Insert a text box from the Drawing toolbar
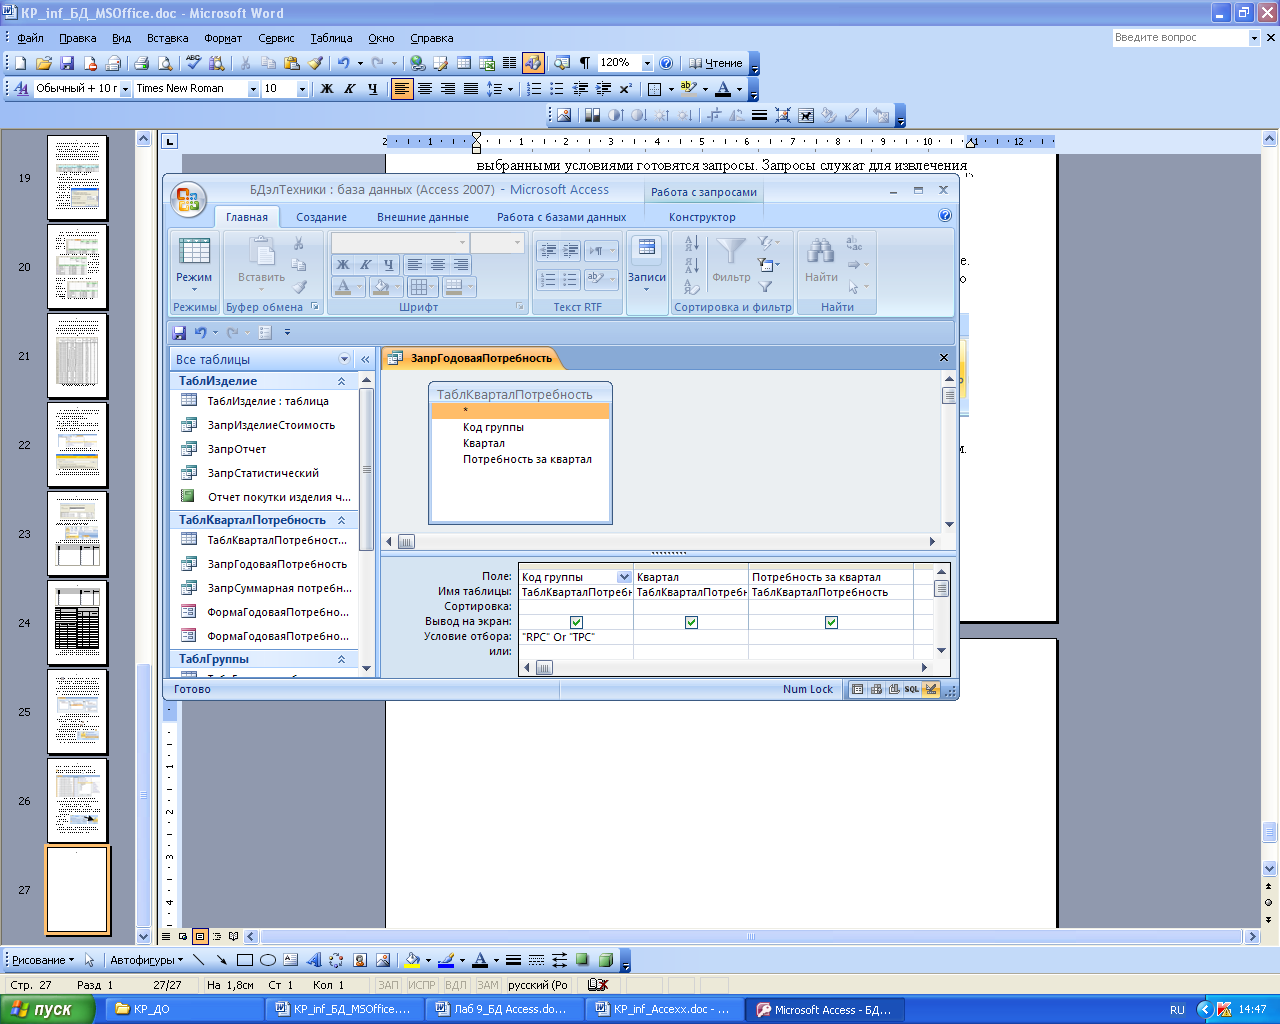Screen dimensions: 1280x1024 click(291, 960)
